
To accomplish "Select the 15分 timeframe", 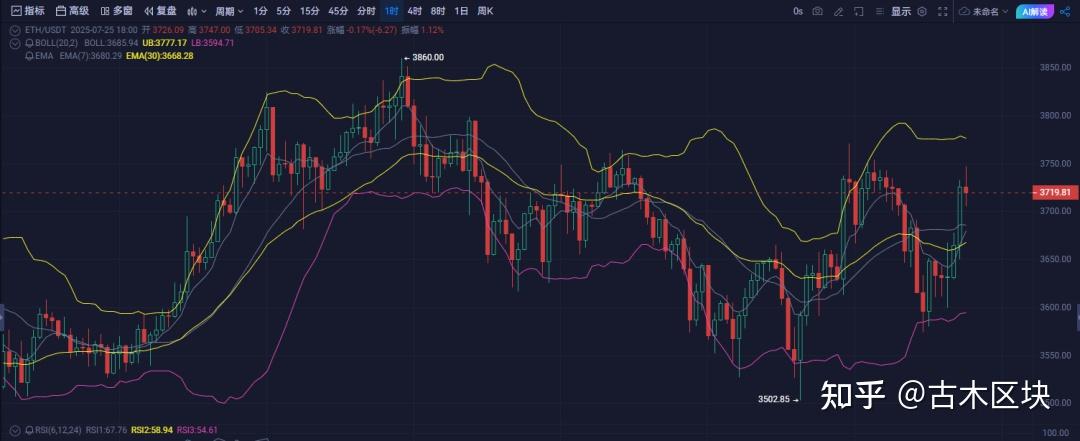I will [x=310, y=11].
